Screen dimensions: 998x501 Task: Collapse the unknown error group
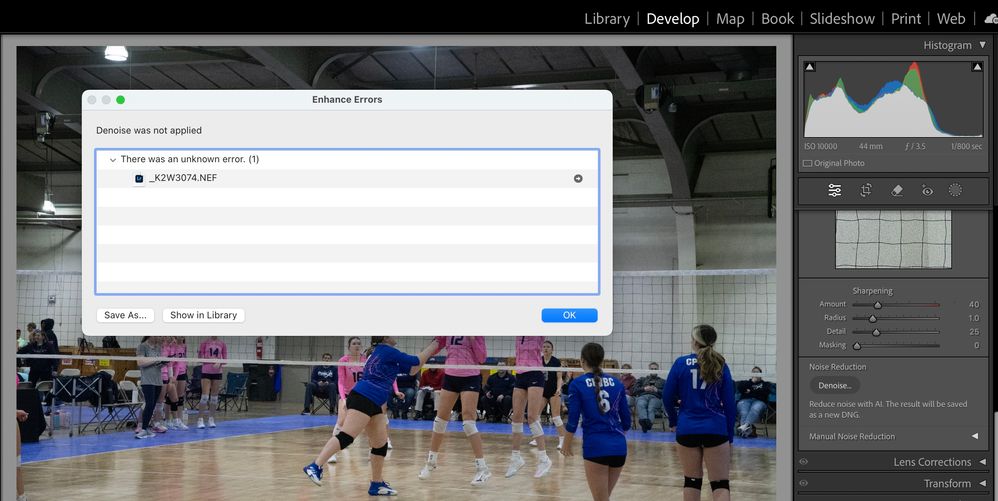tap(113, 160)
